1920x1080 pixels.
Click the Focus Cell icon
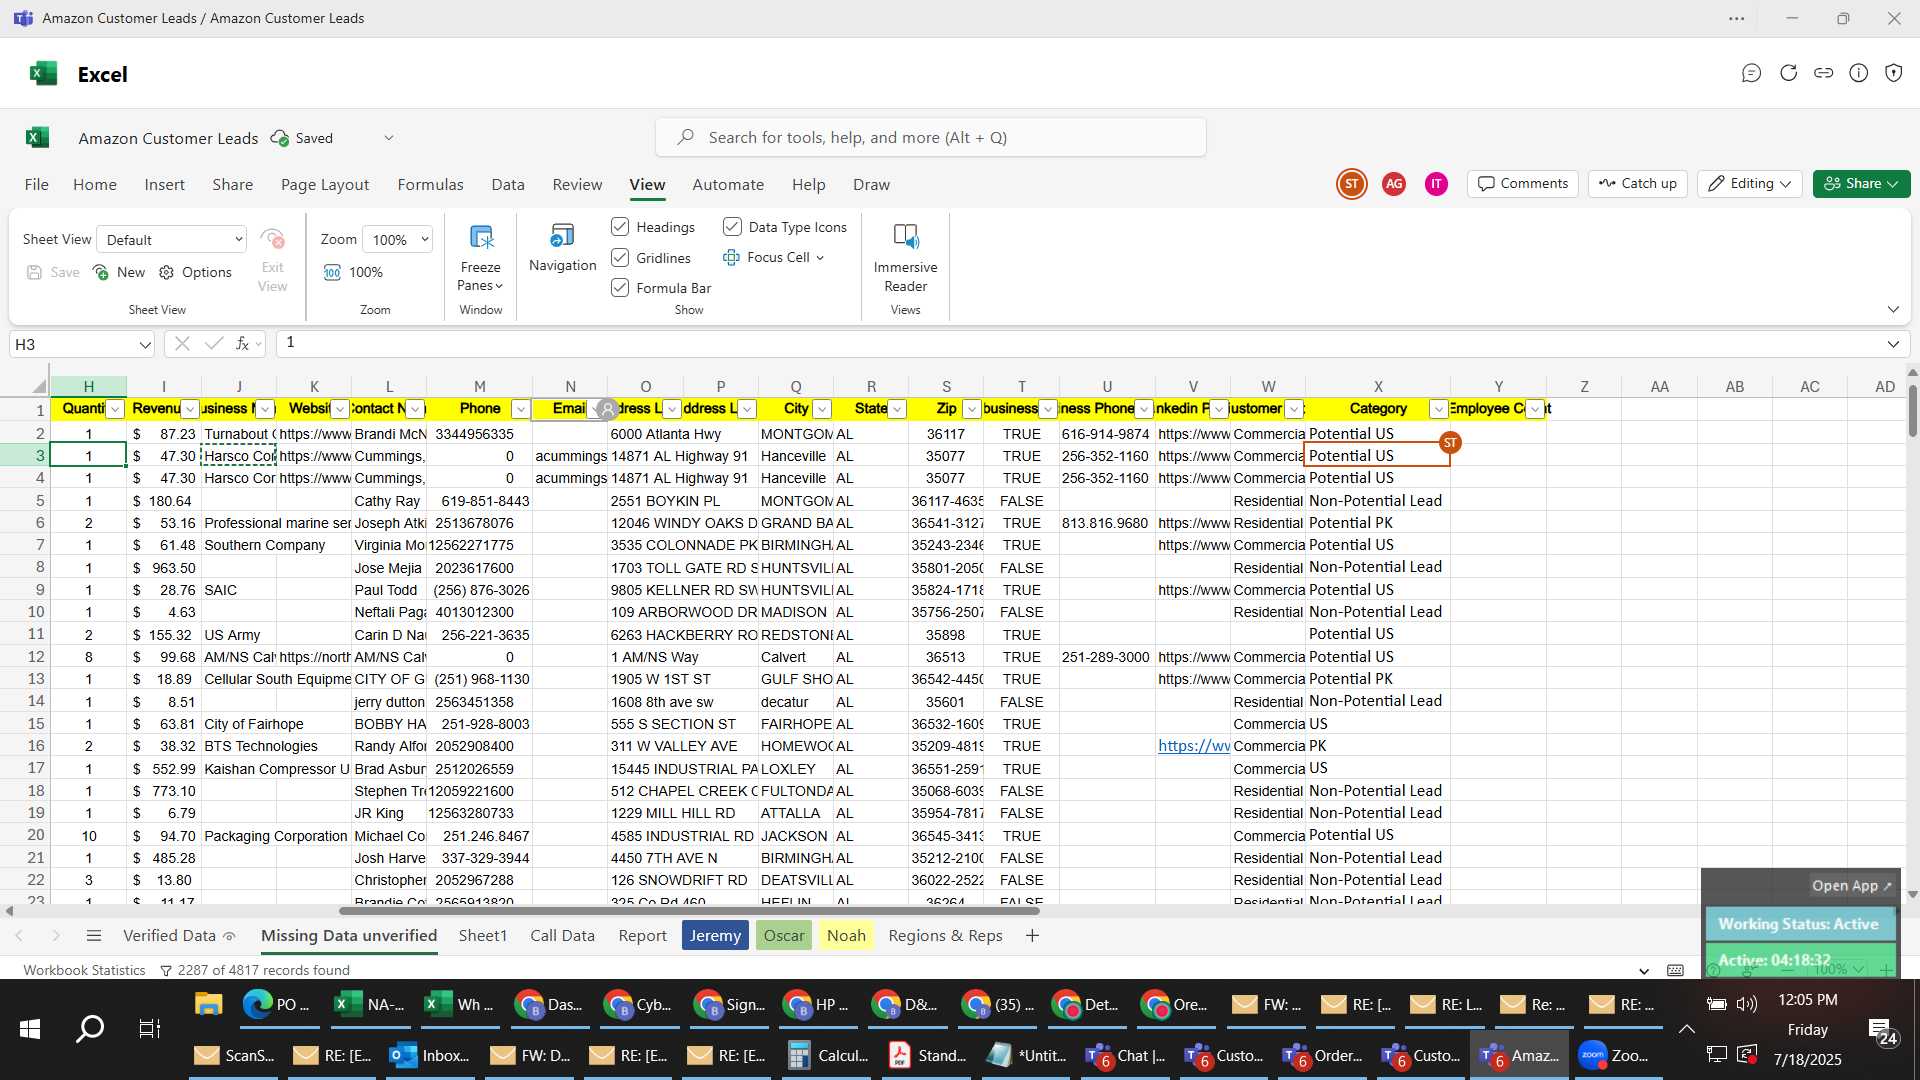(731, 258)
